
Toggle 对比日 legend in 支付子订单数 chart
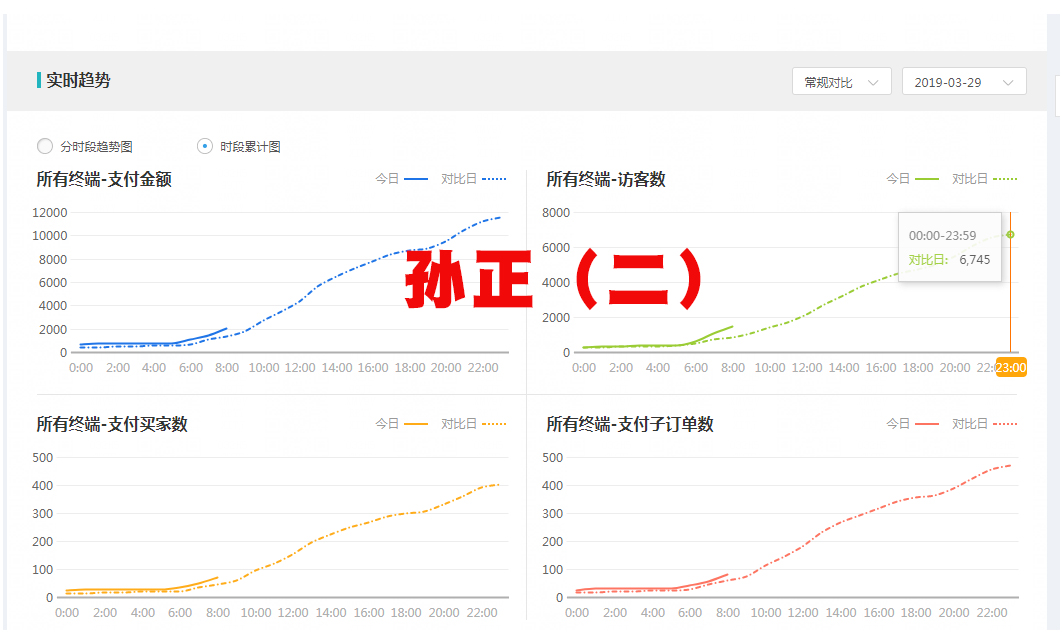[985, 424]
